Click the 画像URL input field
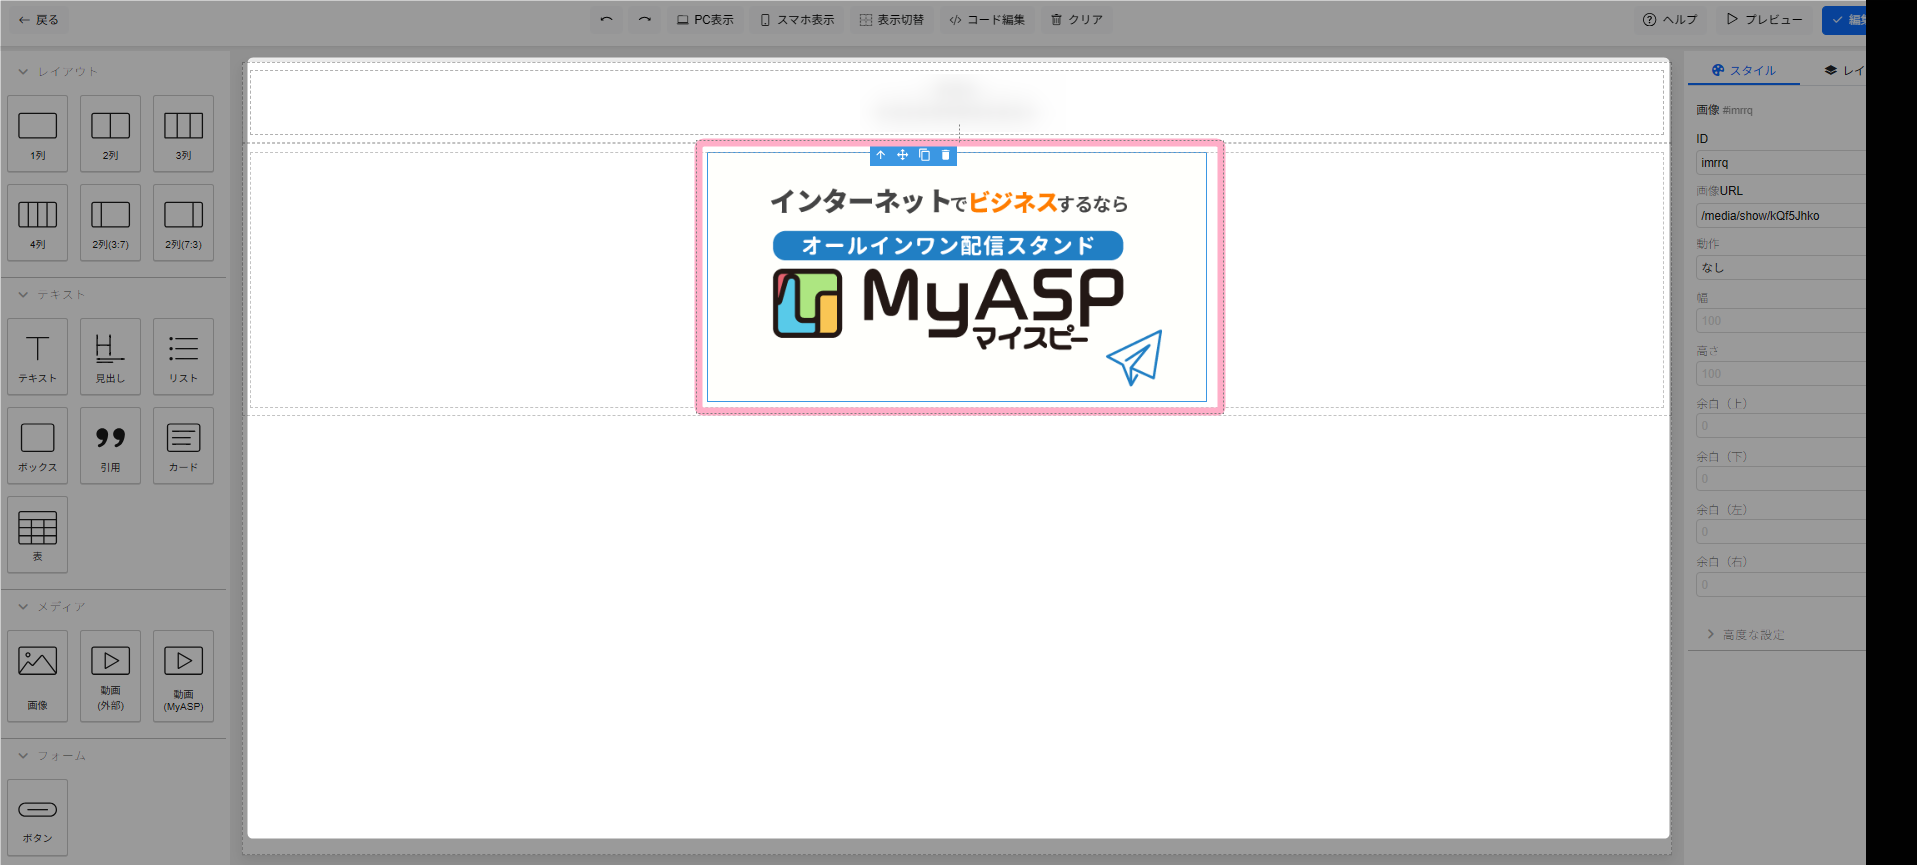 point(1780,216)
